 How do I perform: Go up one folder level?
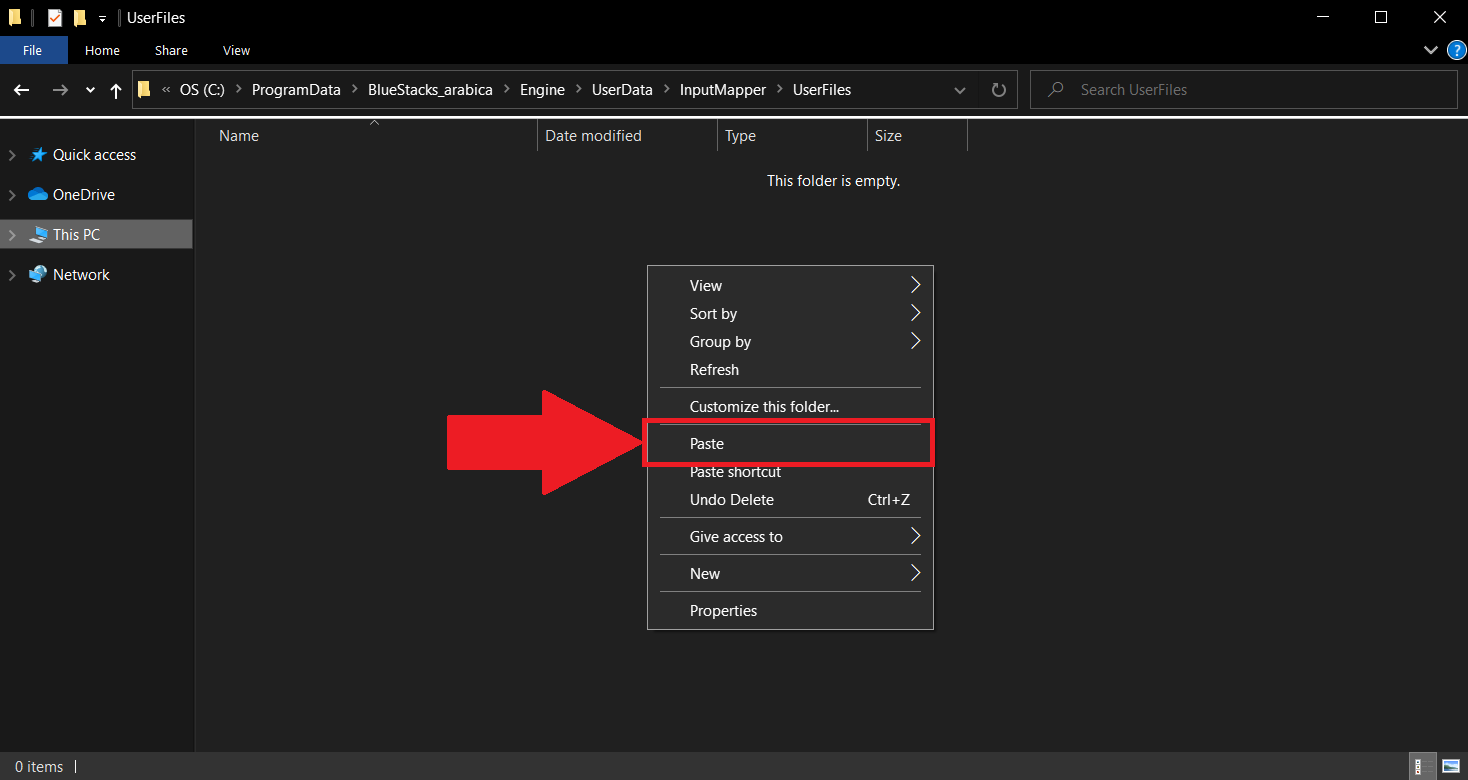click(x=116, y=90)
